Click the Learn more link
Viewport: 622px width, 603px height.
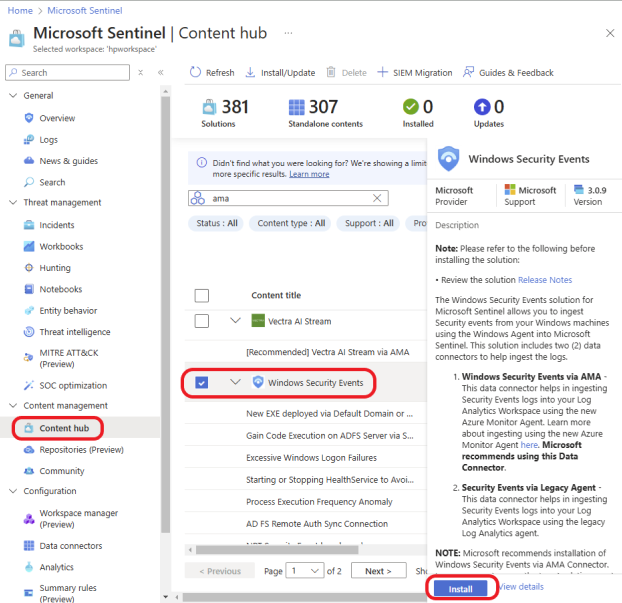click(x=309, y=174)
